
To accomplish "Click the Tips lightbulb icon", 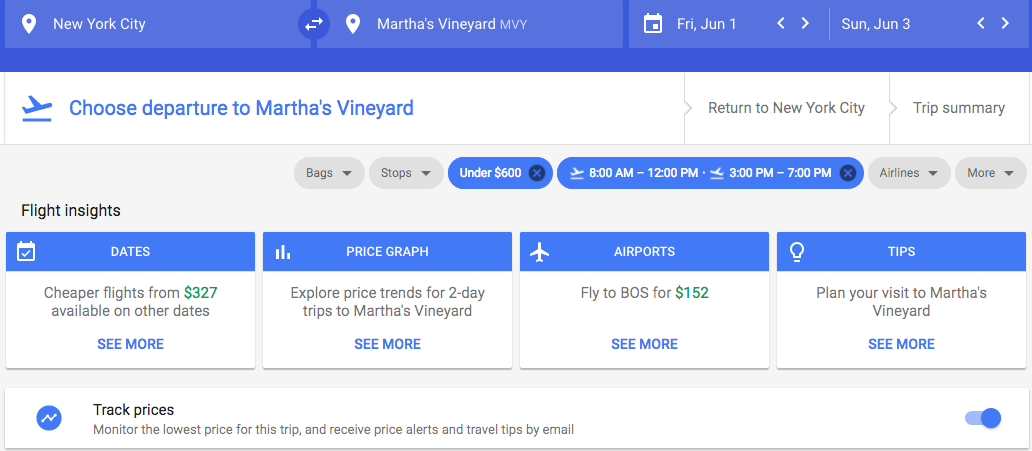I will [797, 252].
